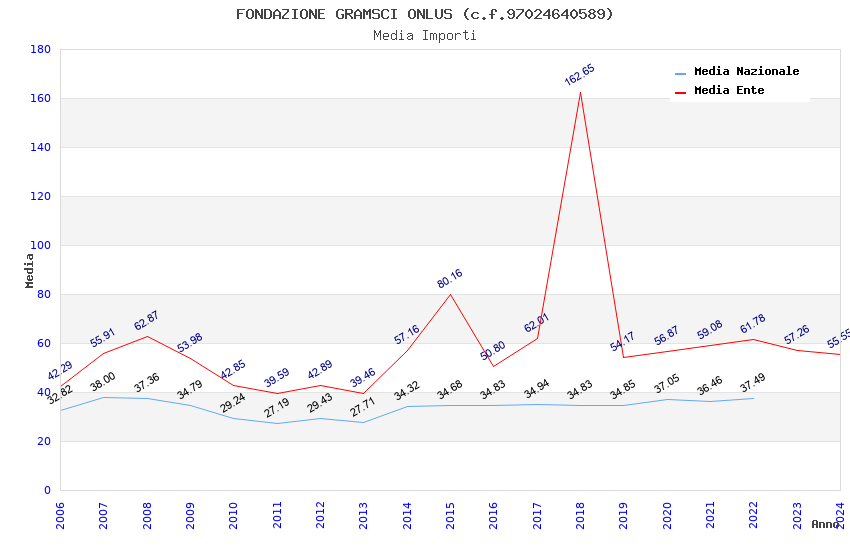Click the 57.26 data label
Image resolution: width=850 pixels, height=550 pixels.
[x=796, y=334]
